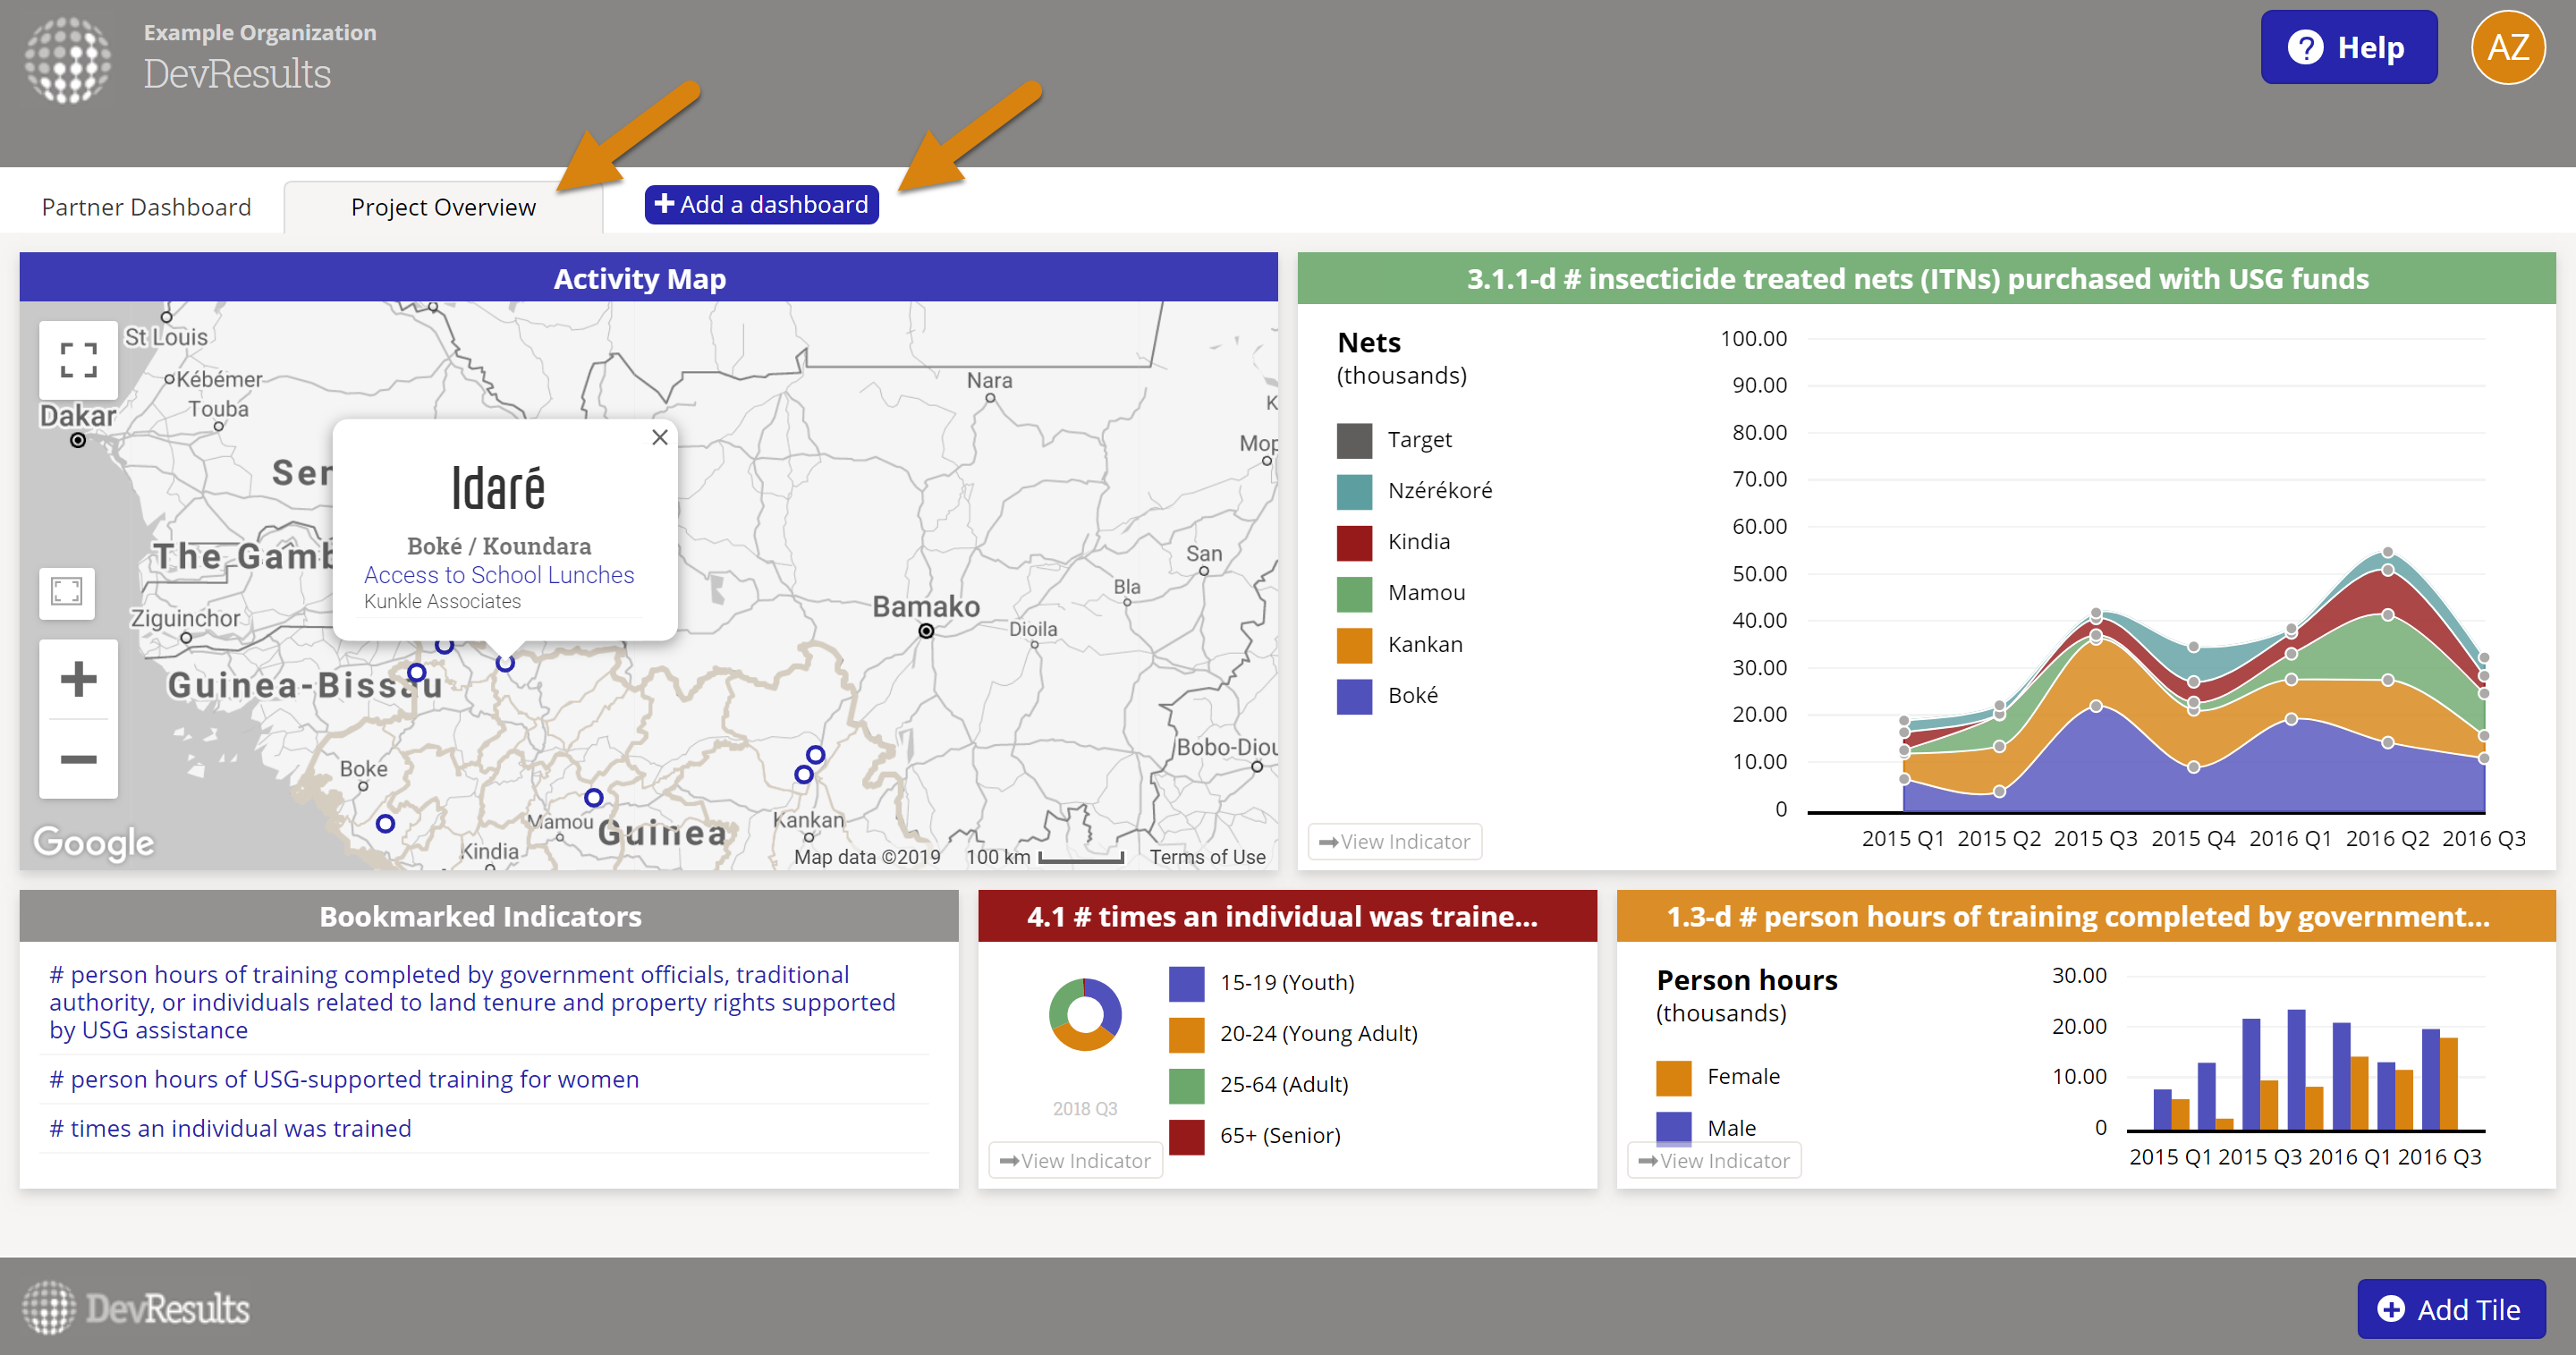Open the Access to School Lunches link

coord(498,575)
